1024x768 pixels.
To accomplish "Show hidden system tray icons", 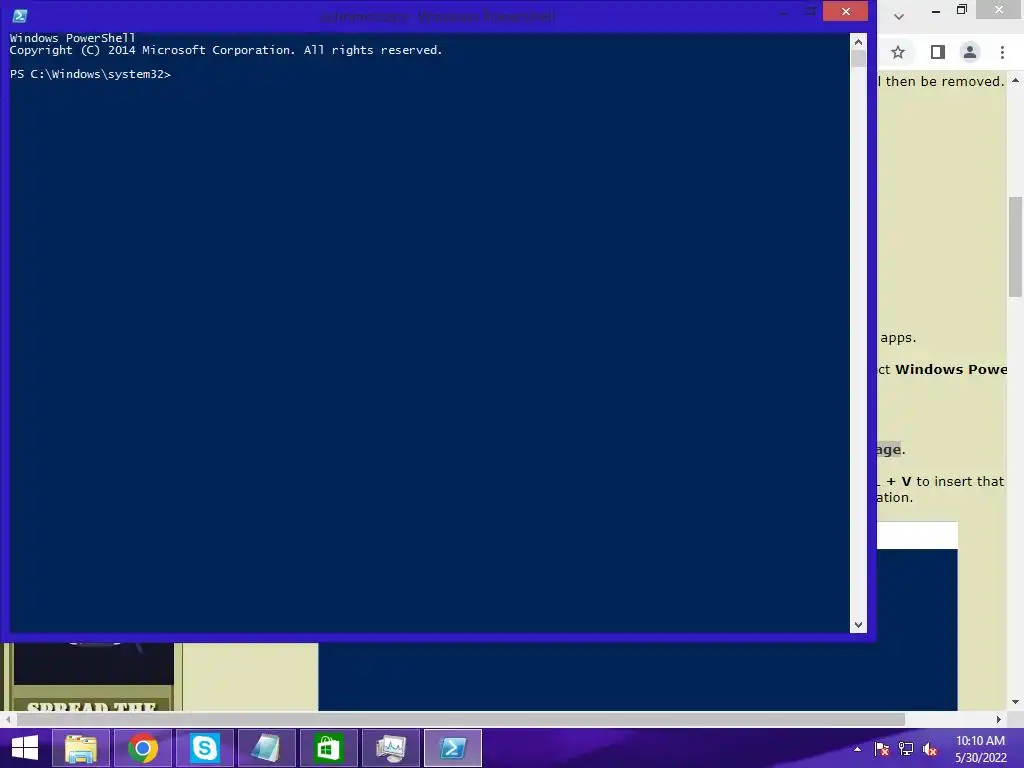I will tap(857, 749).
